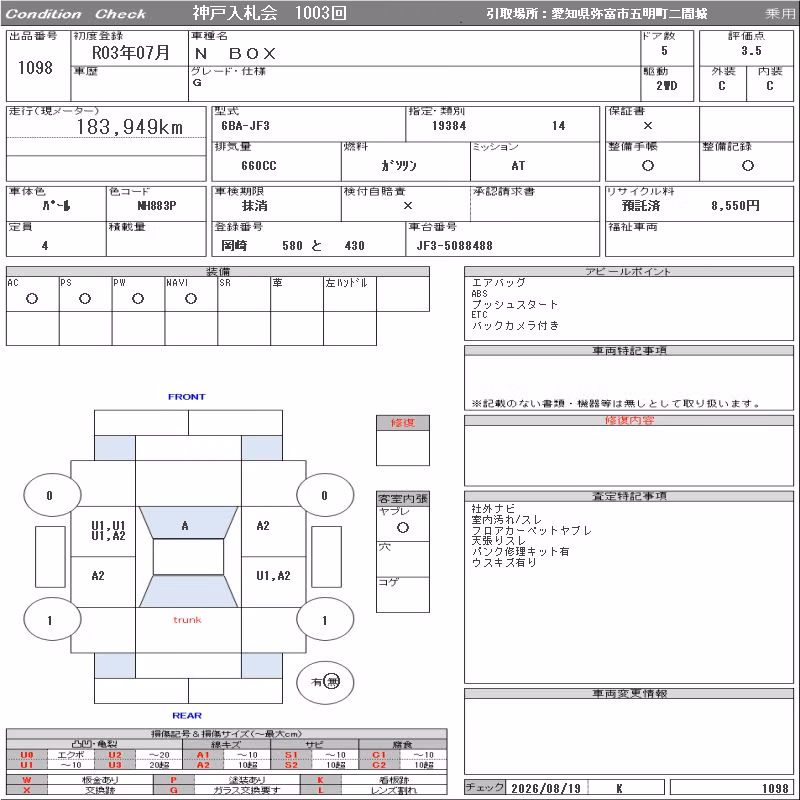Image resolution: width=800 pixels, height=800 pixels.
Task: Select '社外ナビ' in assessment notes
Action: point(493,509)
